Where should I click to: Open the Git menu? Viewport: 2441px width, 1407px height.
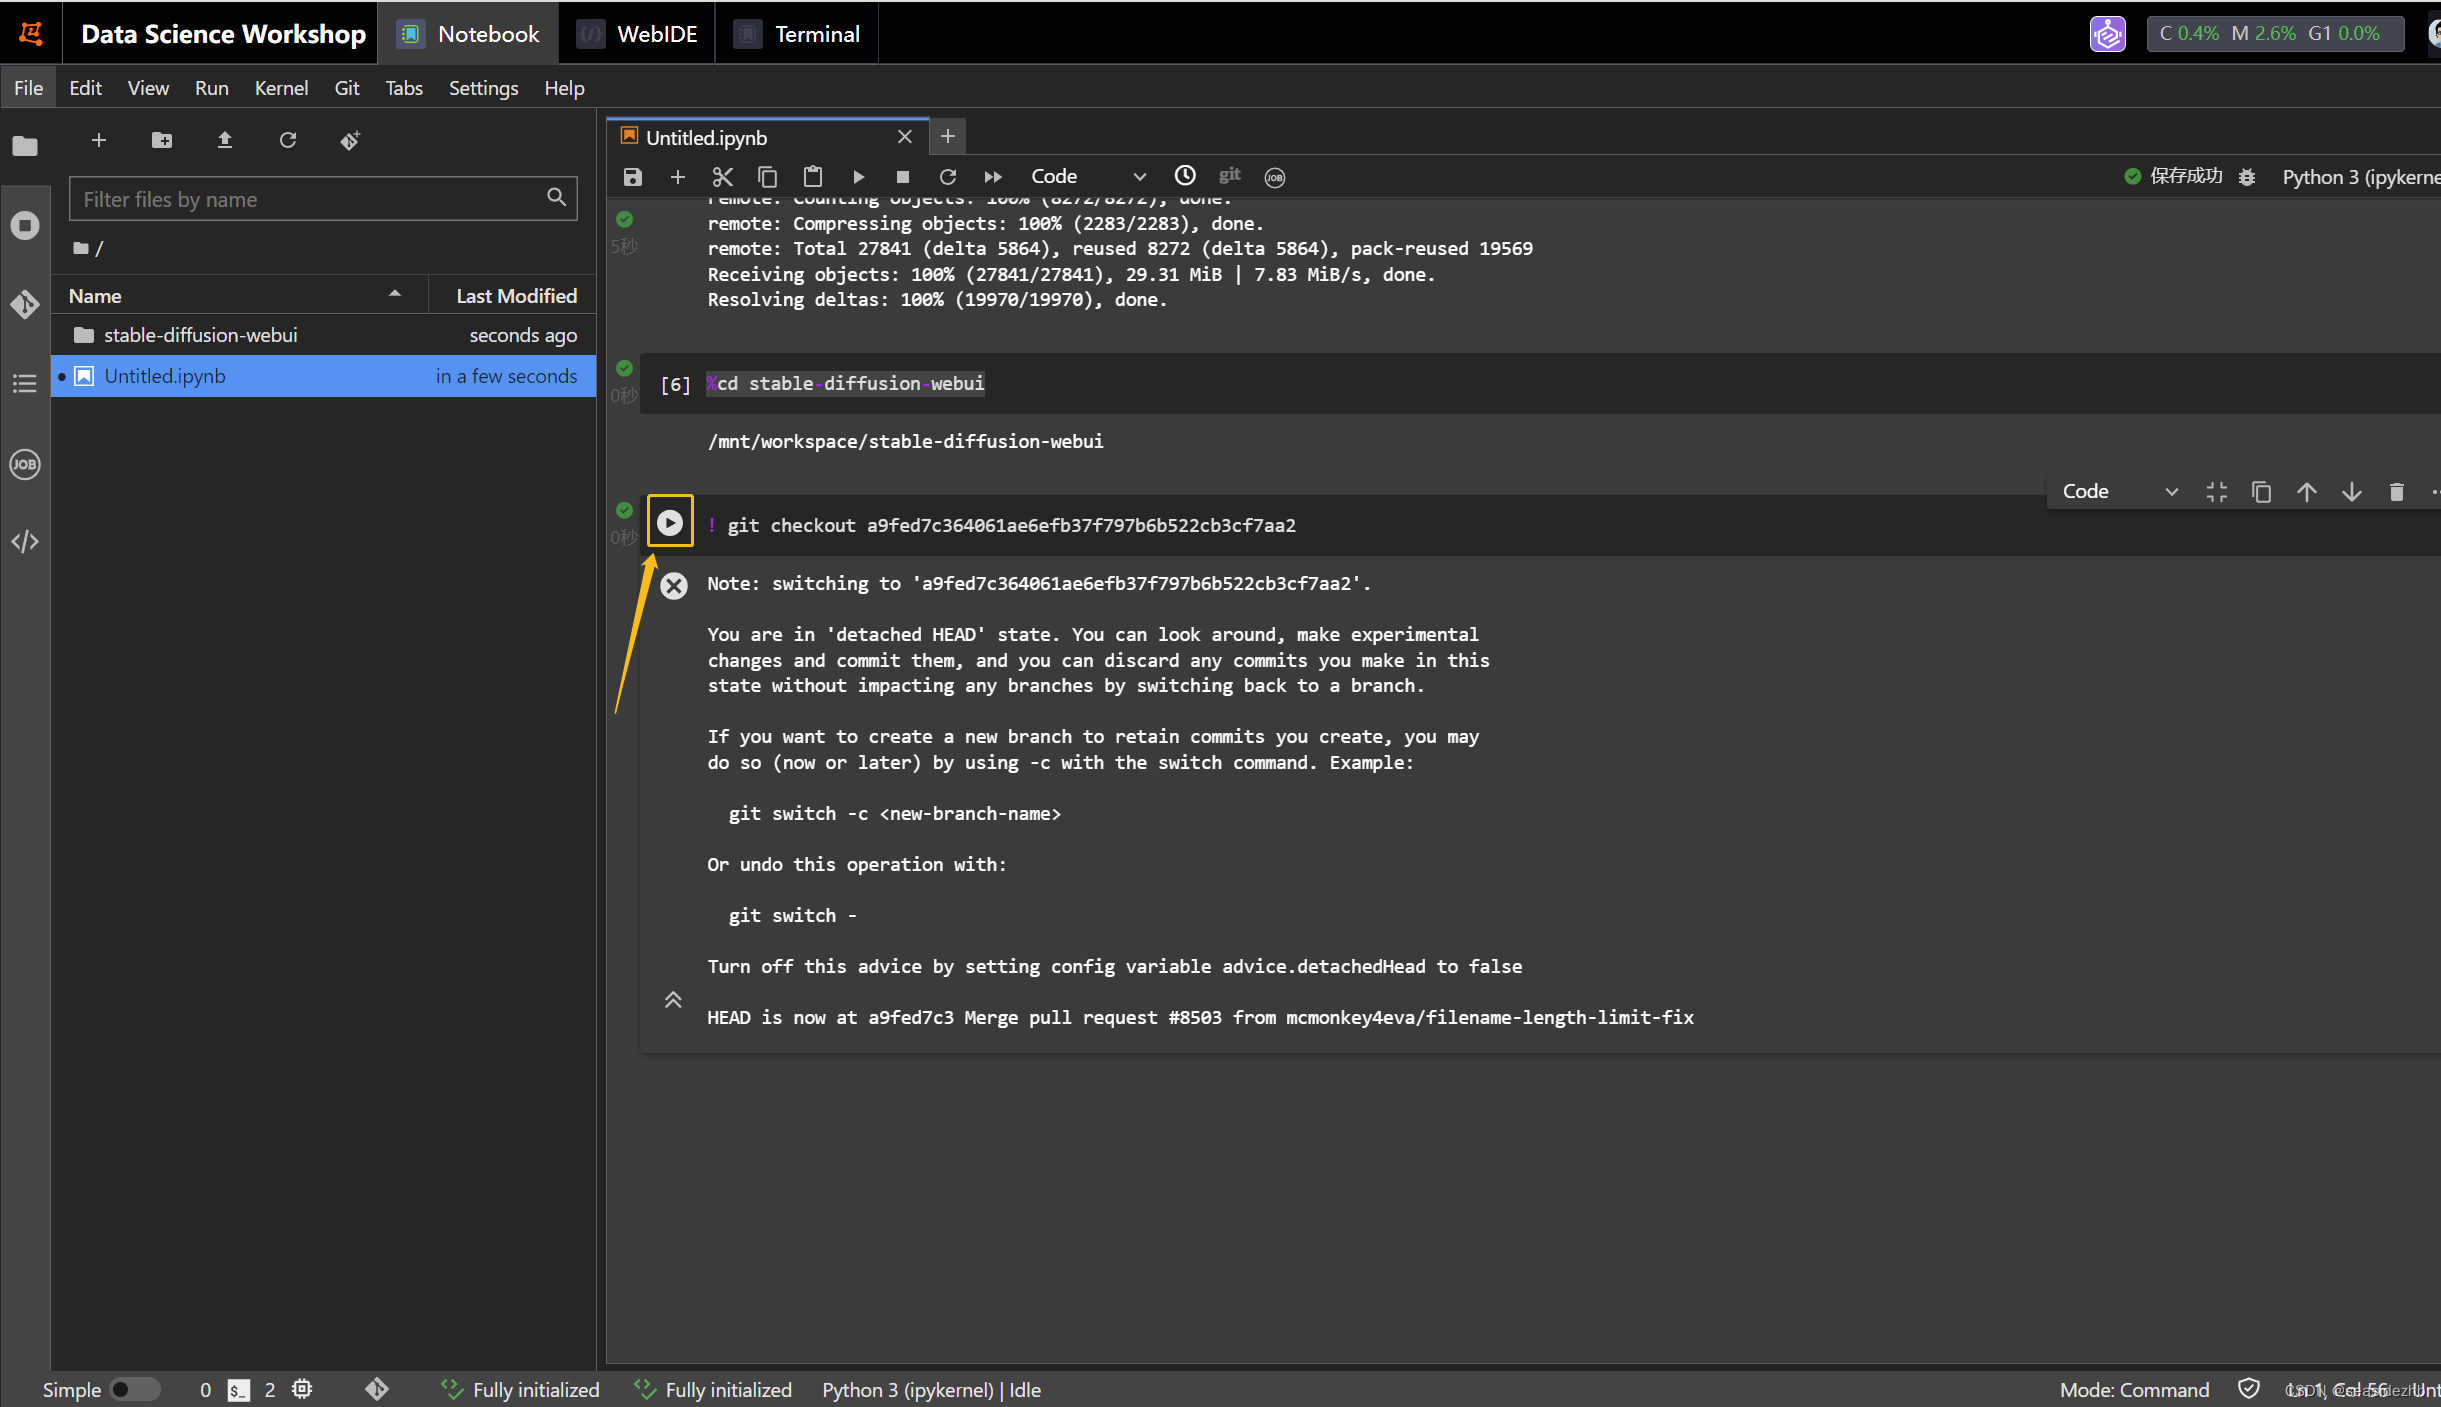346,88
